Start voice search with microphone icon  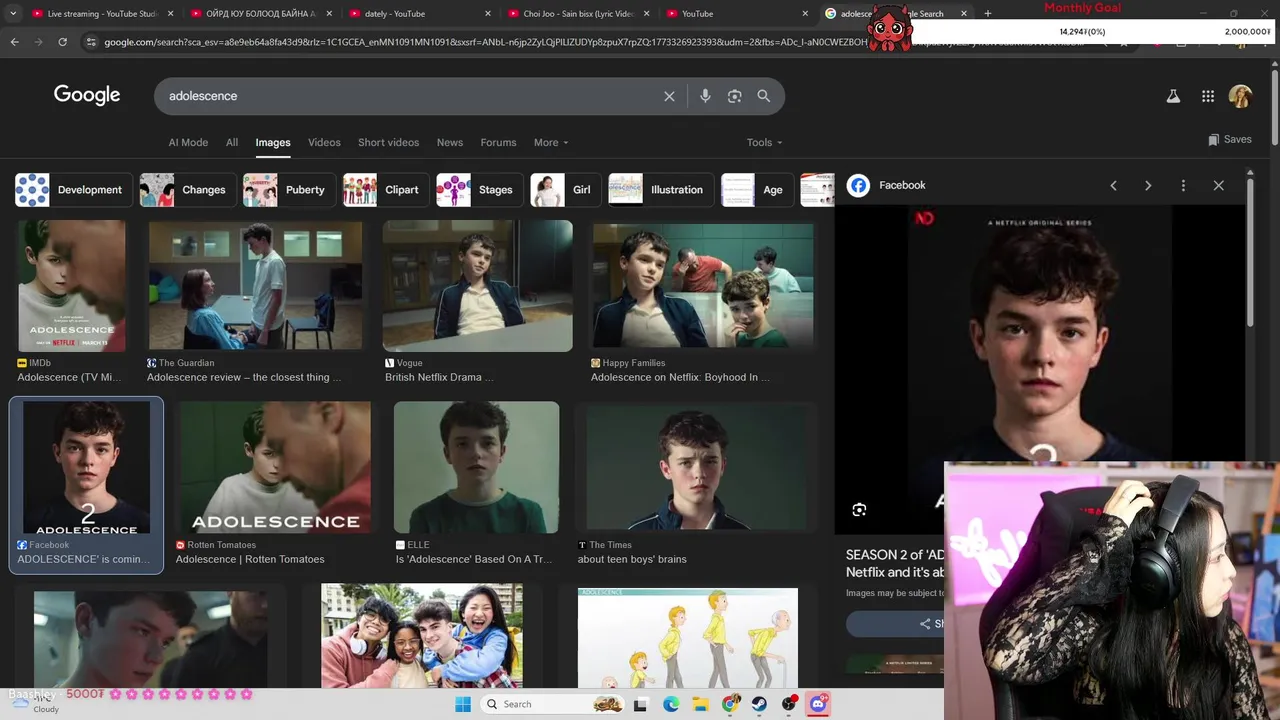tap(705, 96)
